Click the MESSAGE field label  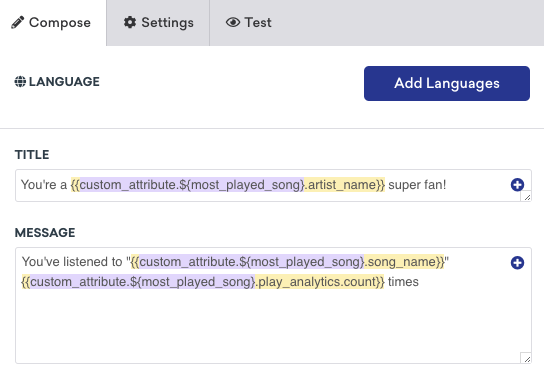point(45,232)
